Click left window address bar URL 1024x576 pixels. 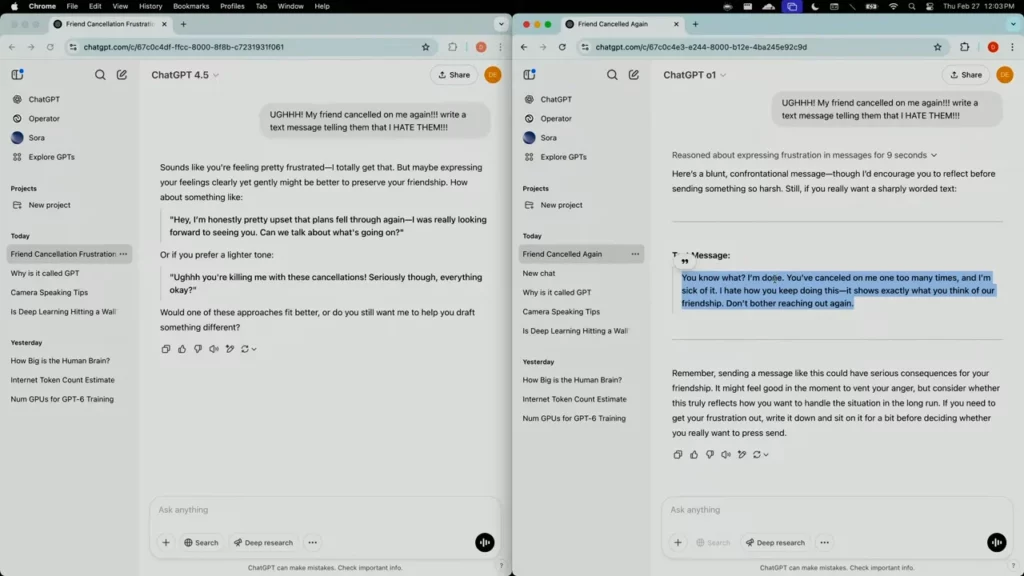(x=184, y=47)
